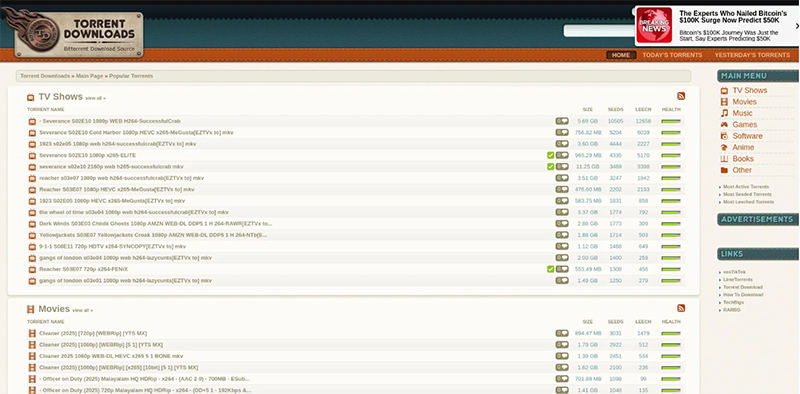Viewport: 800px width, 394px height.
Task: Click TV icon beside 9-1-1 S08E11 row
Action: (x=32, y=247)
